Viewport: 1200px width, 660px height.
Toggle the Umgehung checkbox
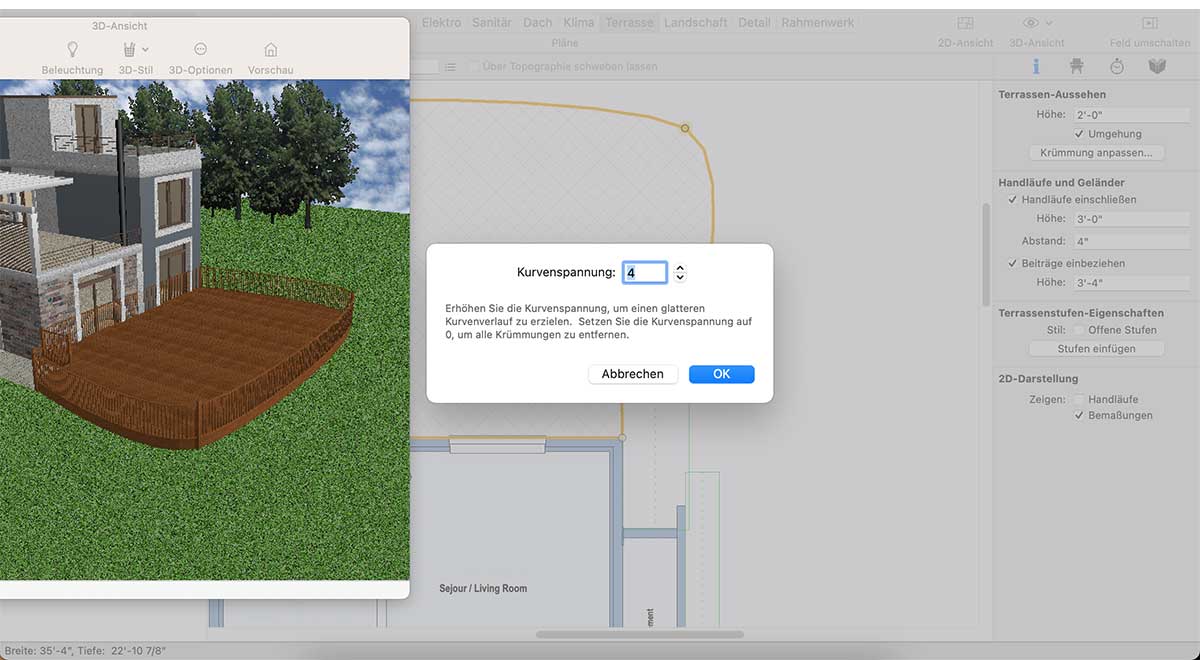(1079, 134)
